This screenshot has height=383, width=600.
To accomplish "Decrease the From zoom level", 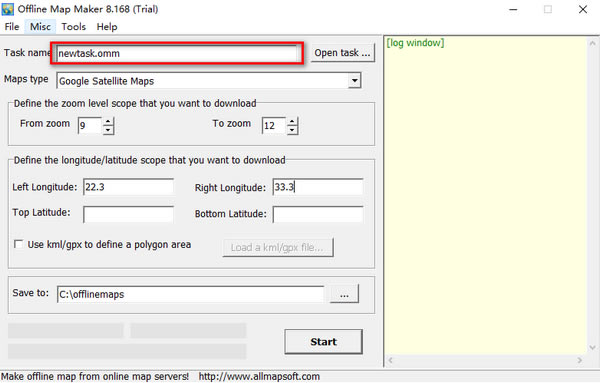I will [x=108, y=130].
